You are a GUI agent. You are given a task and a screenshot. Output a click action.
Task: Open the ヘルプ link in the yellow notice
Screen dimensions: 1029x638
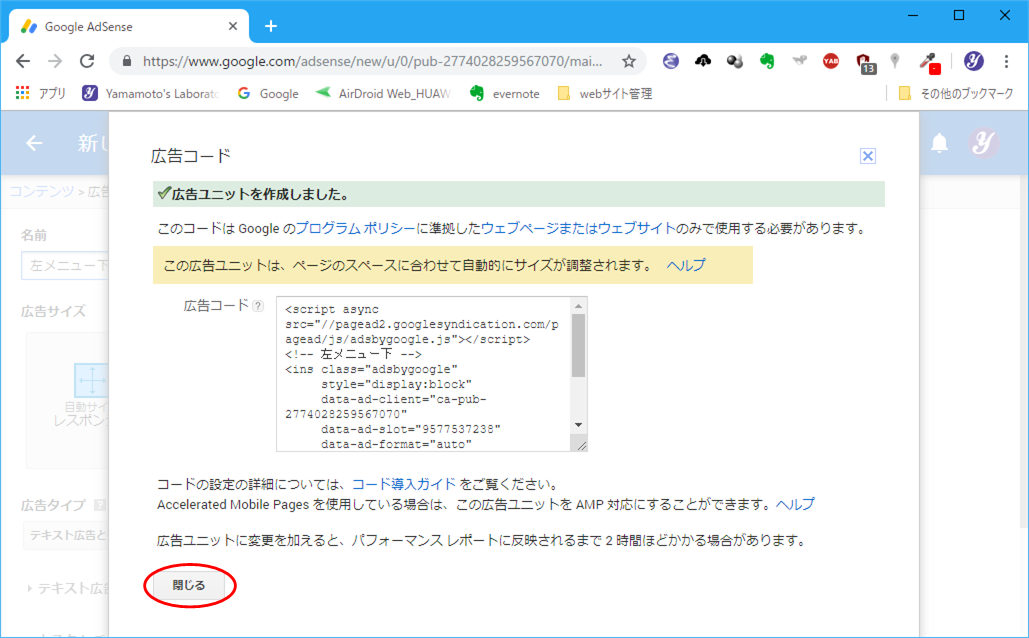[x=686, y=265]
